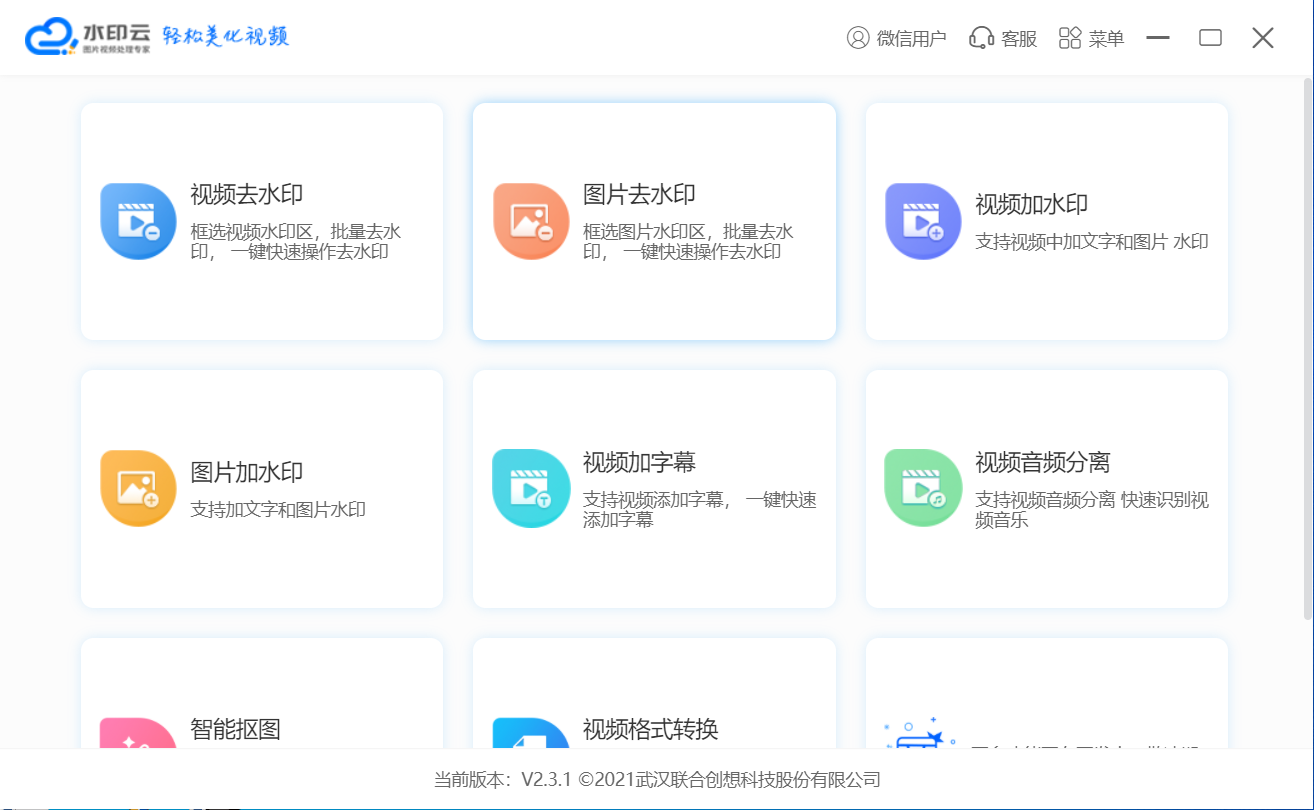Screen dimensions: 1314x810
Task: Click the user avatar icon beside 微信用户
Action: pyautogui.click(x=858, y=38)
